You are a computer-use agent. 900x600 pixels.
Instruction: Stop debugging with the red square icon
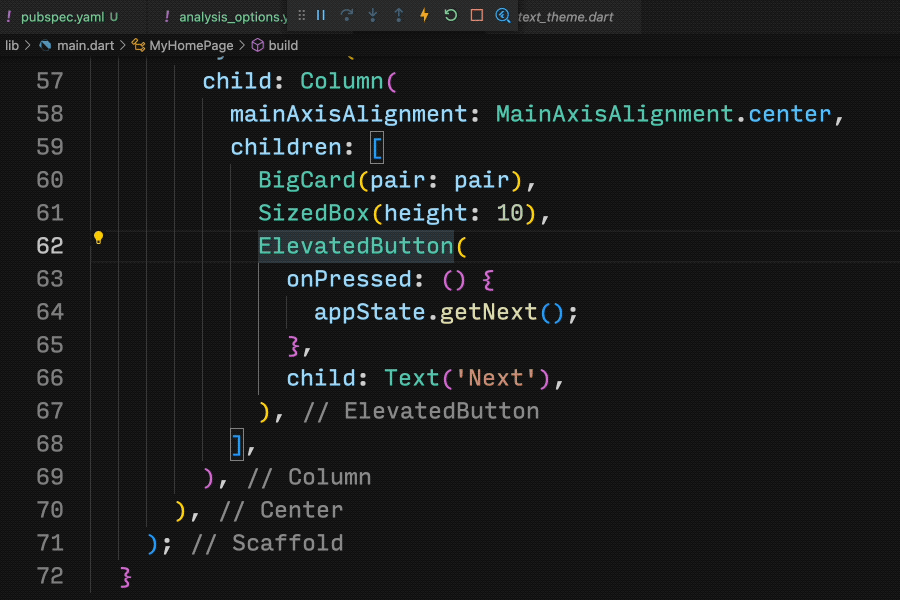coord(477,15)
